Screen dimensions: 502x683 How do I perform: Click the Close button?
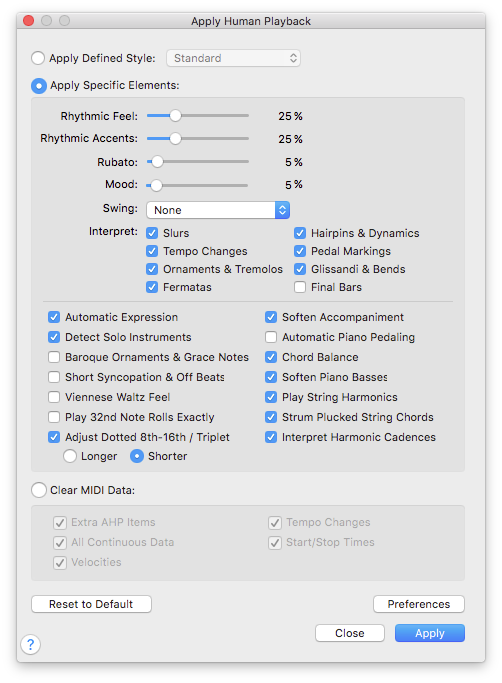350,633
